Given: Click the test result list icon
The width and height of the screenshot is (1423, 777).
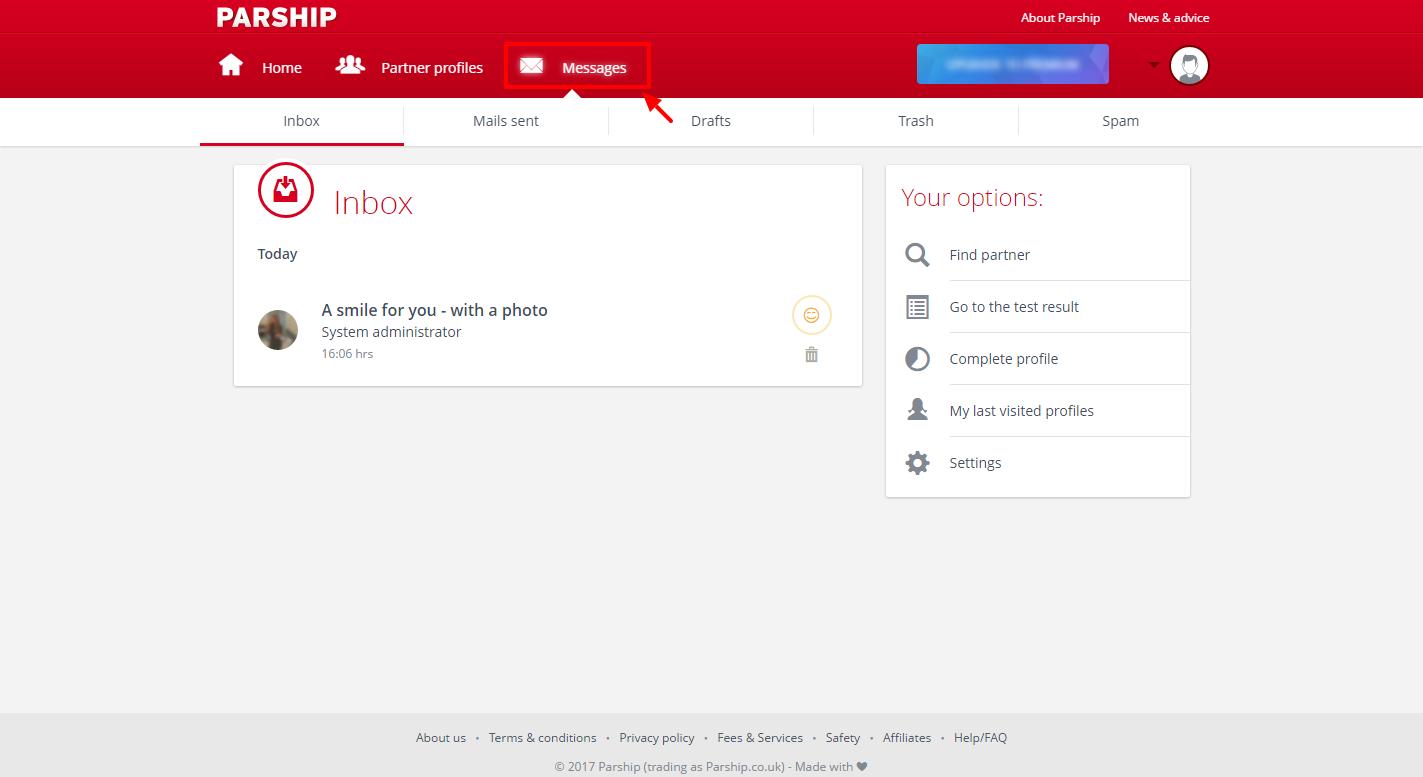Looking at the screenshot, I should 917,307.
